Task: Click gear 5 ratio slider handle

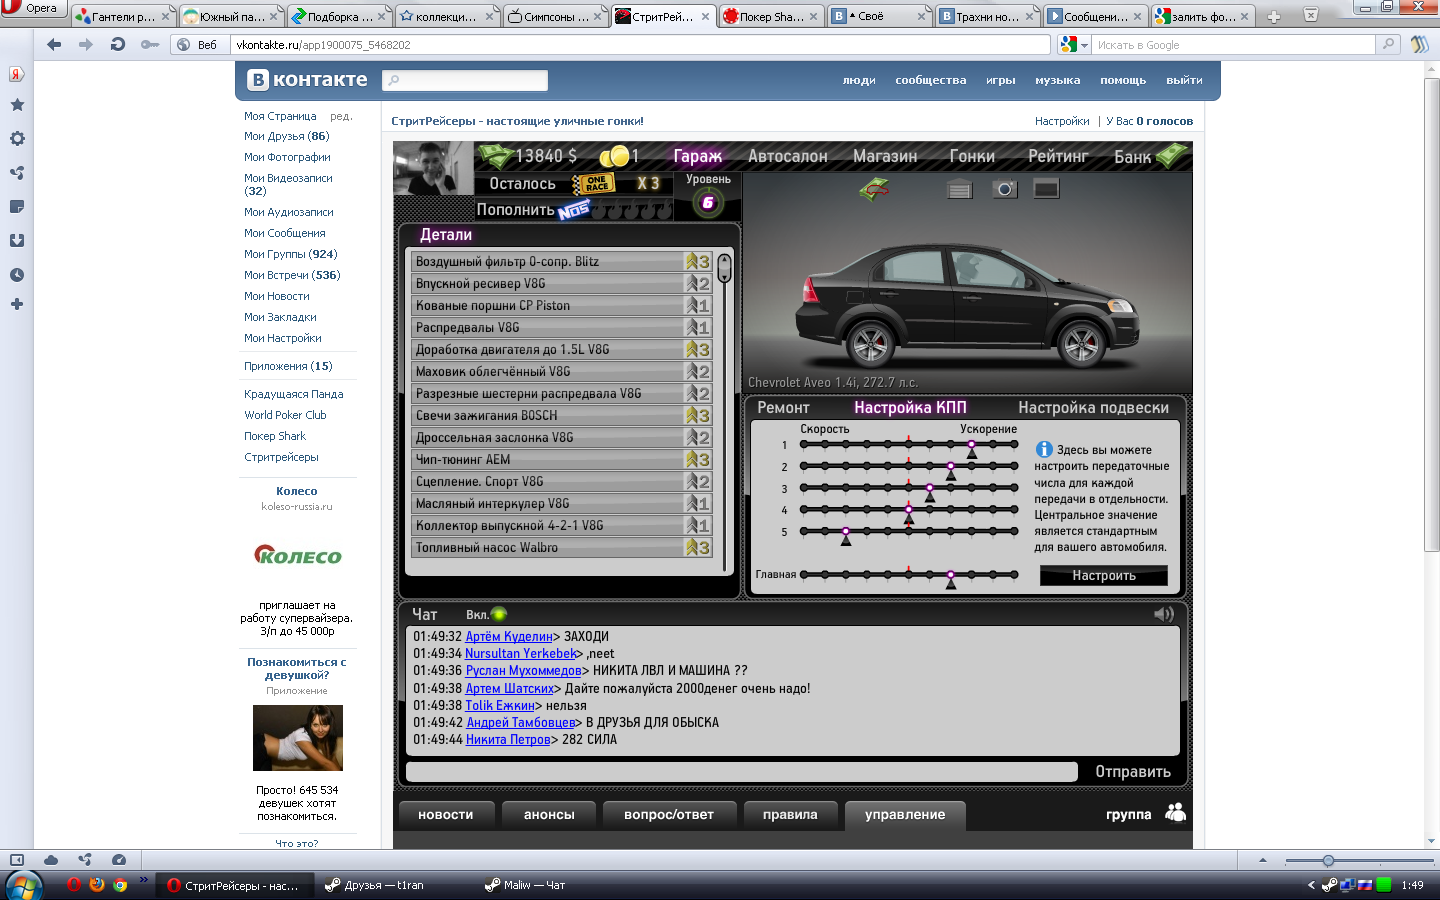Action: click(846, 535)
